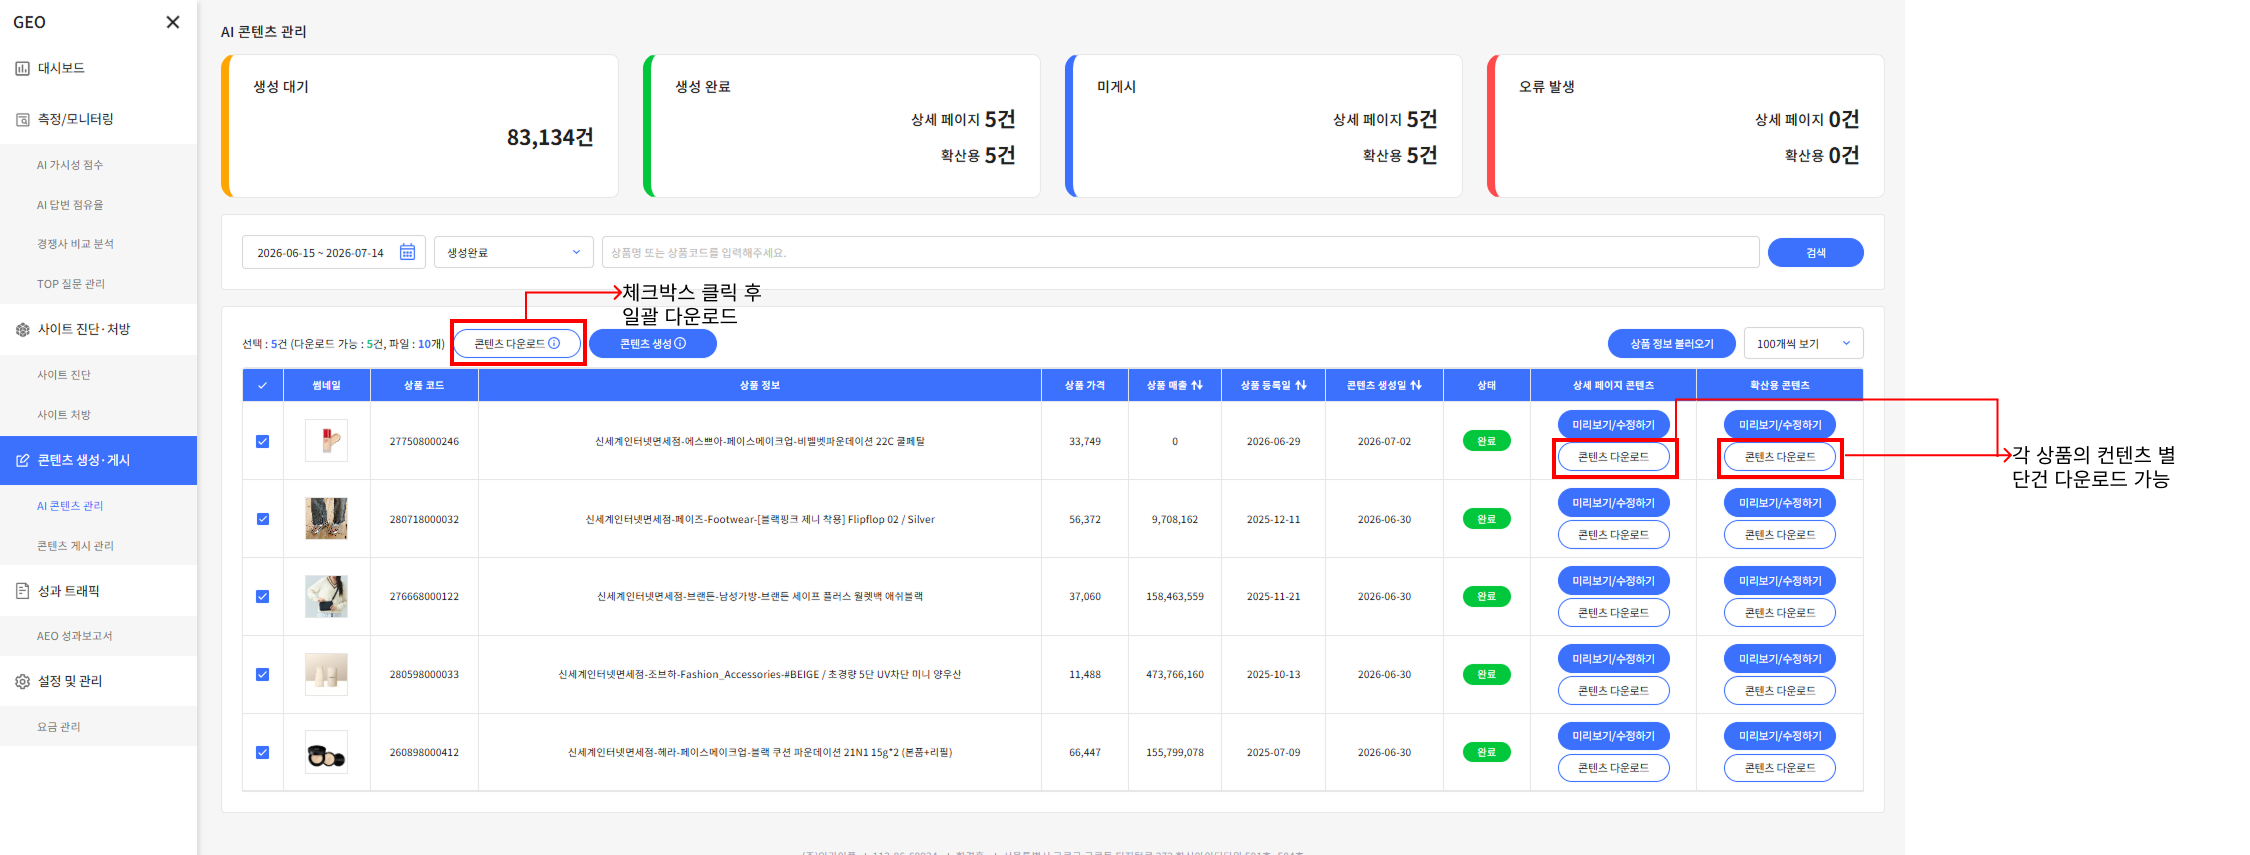This screenshot has height=855, width=2250.
Task: Click the 사이트 진단·처방 gear icon
Action: tap(22, 329)
